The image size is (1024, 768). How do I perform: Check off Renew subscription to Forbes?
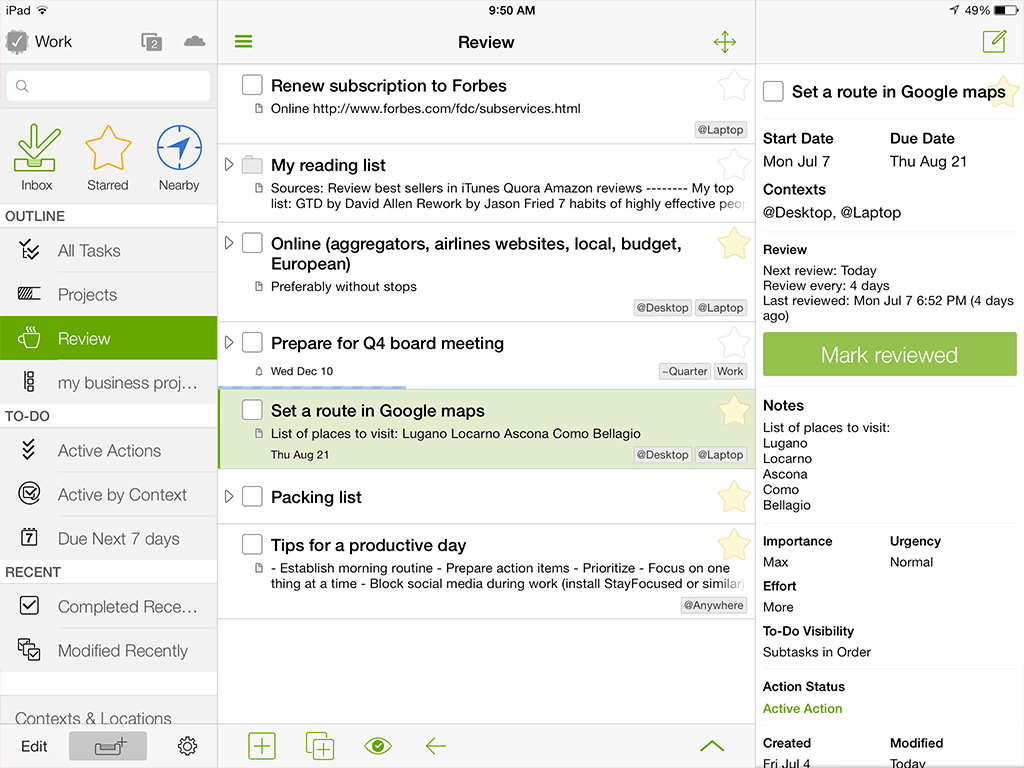click(x=252, y=85)
